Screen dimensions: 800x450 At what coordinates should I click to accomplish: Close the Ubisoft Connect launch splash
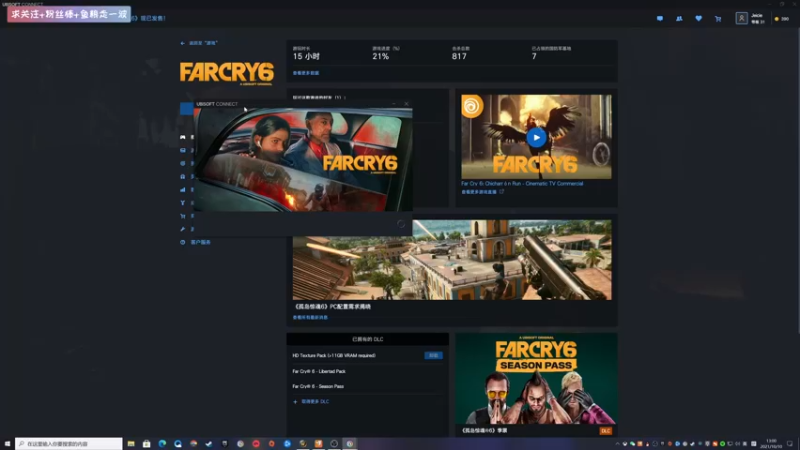406,104
